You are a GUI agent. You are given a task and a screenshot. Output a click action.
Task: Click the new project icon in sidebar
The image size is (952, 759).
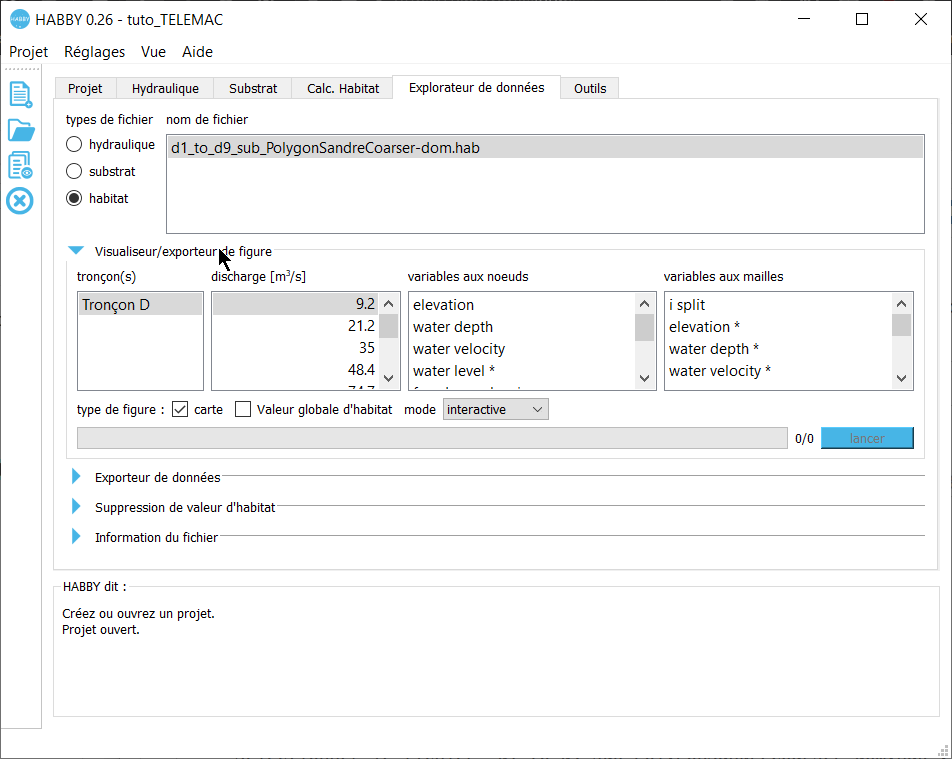coord(20,95)
